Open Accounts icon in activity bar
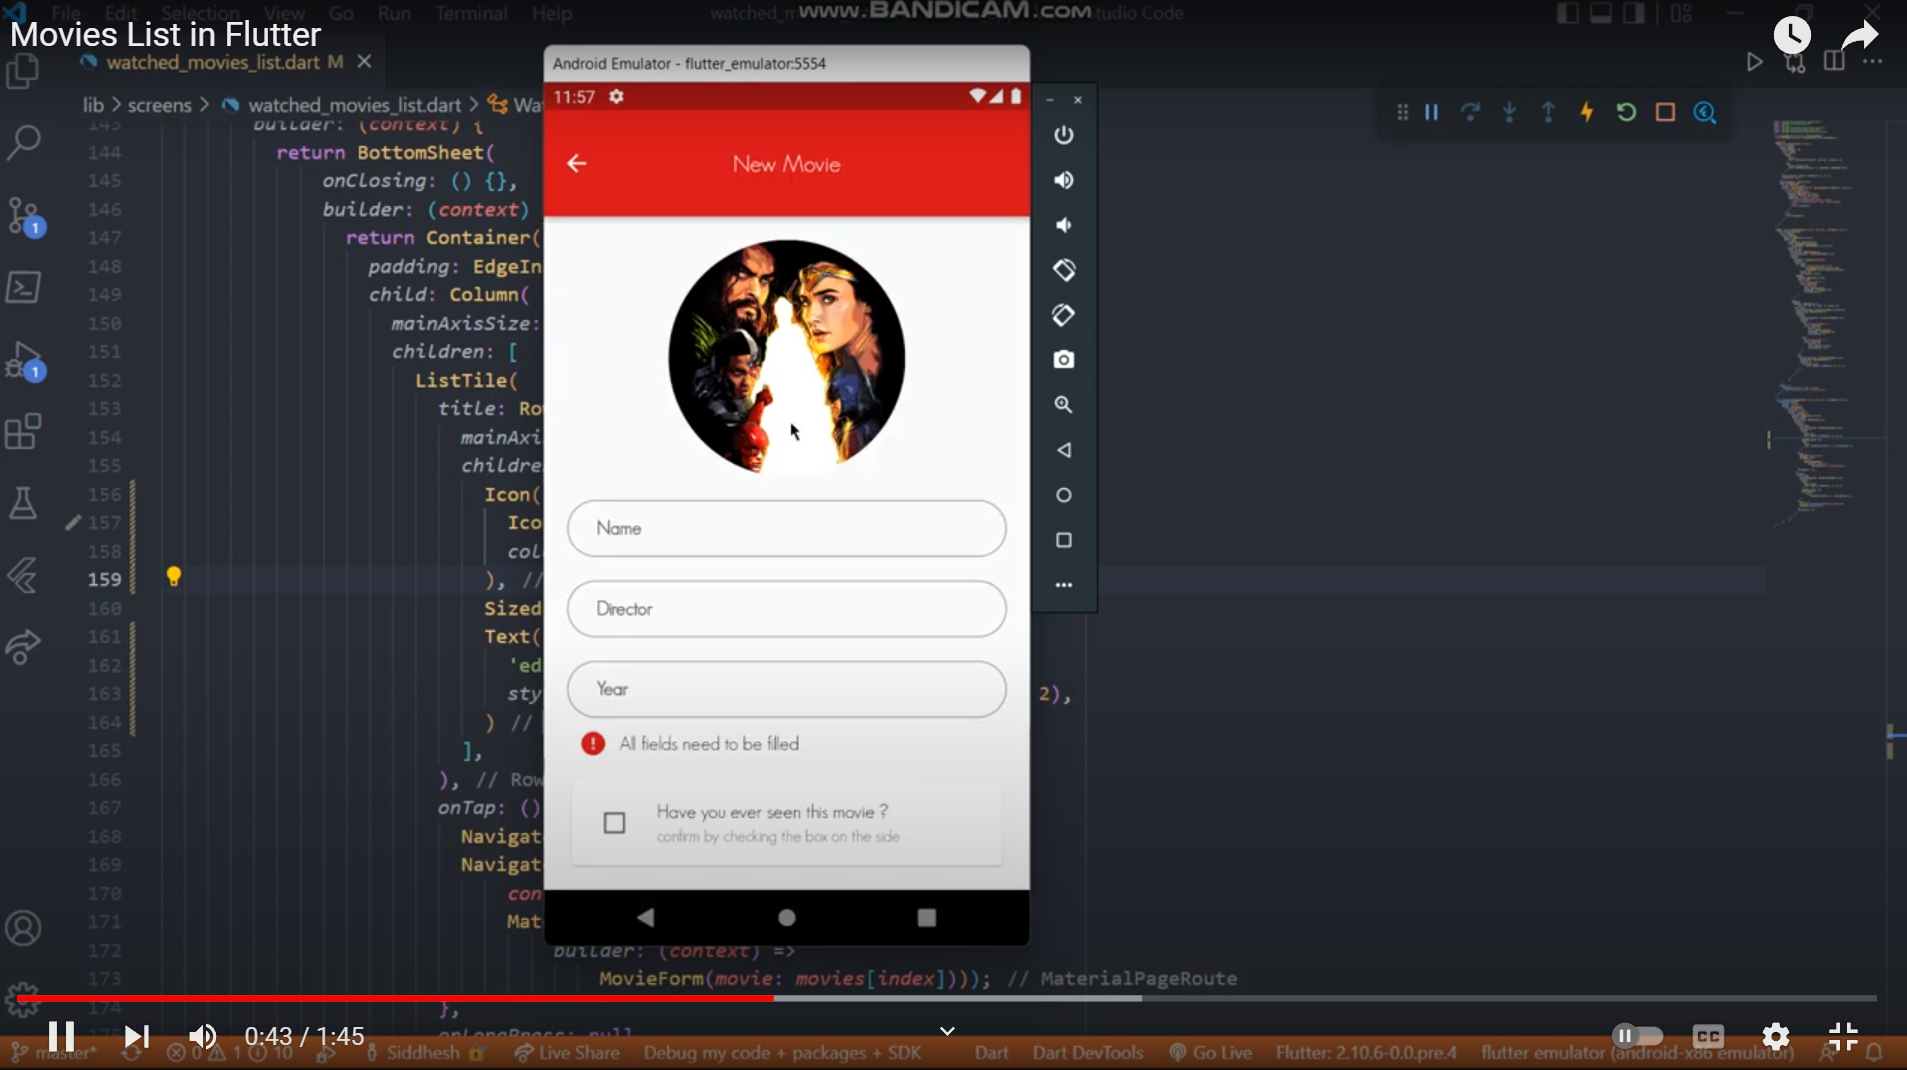1907x1070 pixels. (23, 928)
